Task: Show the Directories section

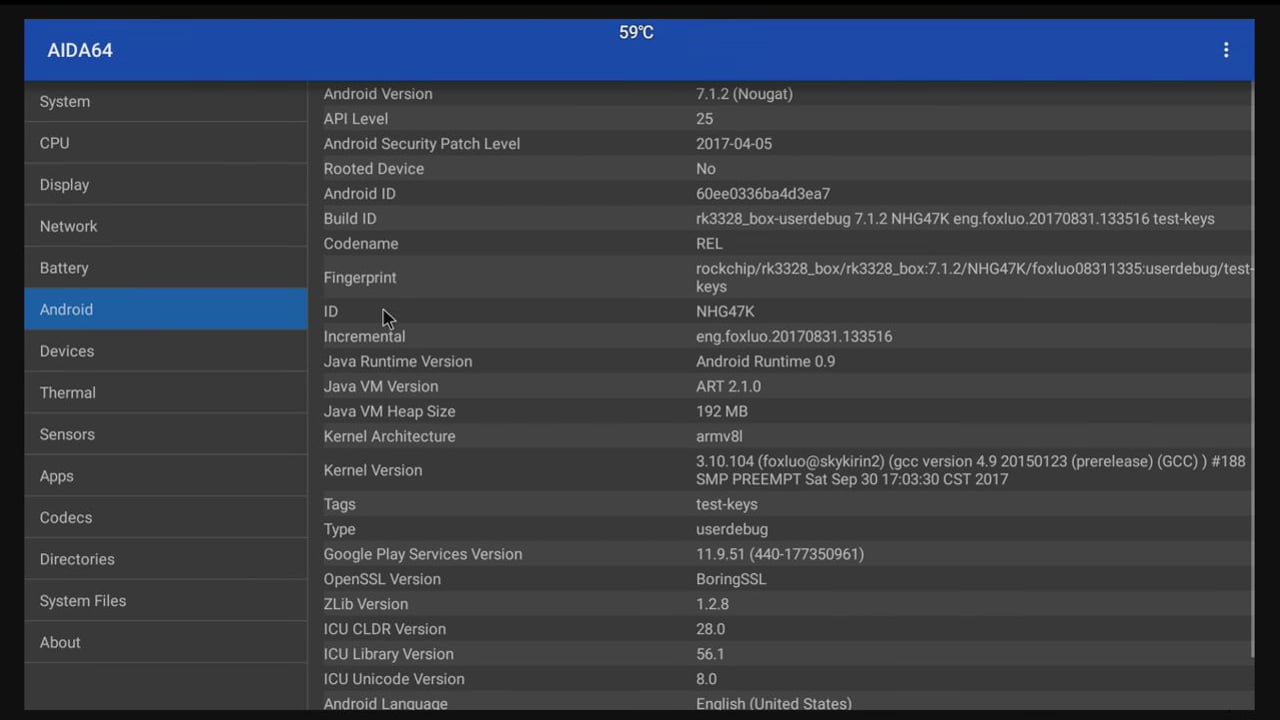Action: 77,559
